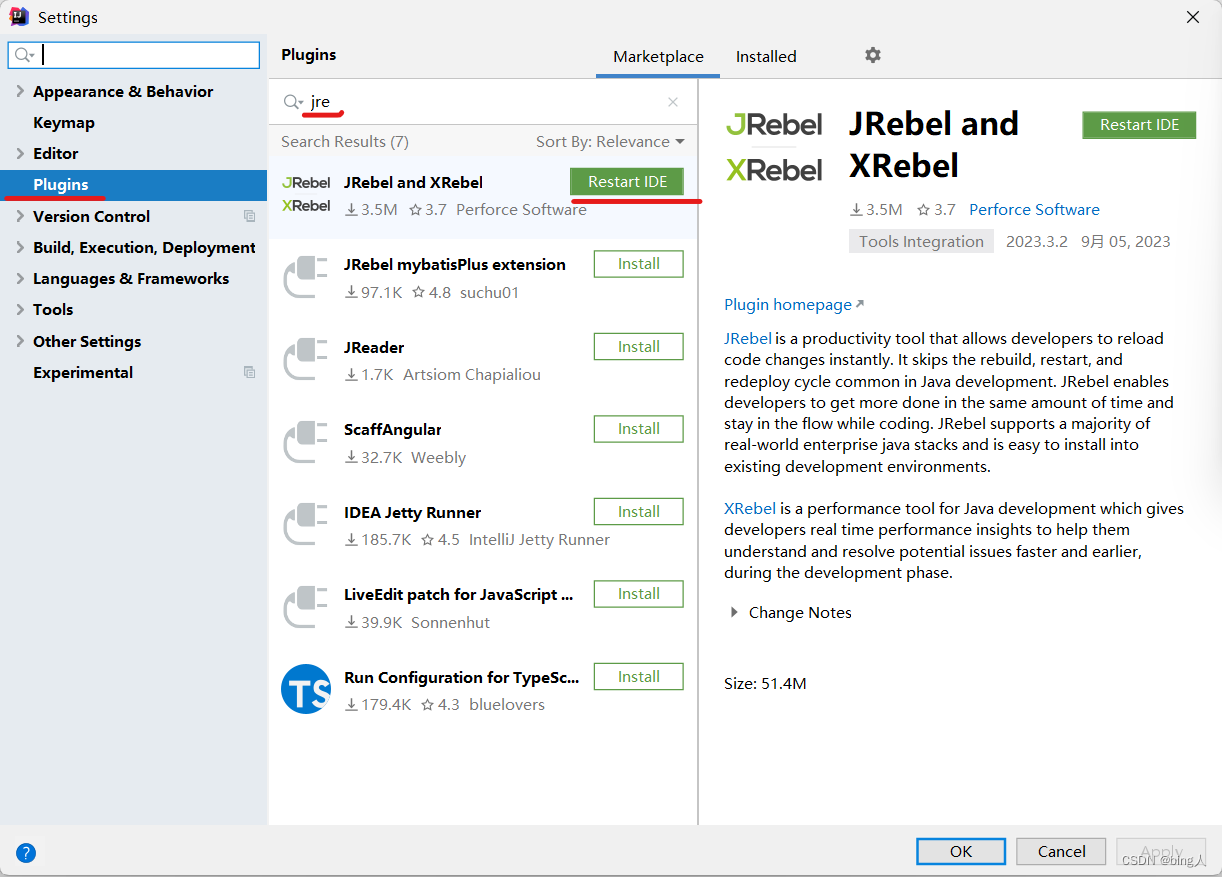Click into the plugin search box
The width and height of the screenshot is (1222, 877).
click(483, 102)
